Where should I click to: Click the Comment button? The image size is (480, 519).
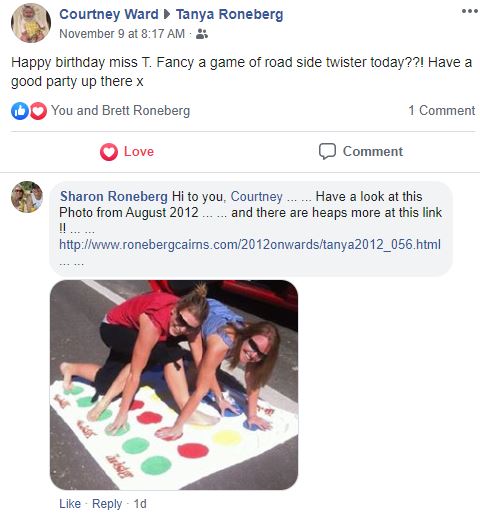pyautogui.click(x=361, y=151)
